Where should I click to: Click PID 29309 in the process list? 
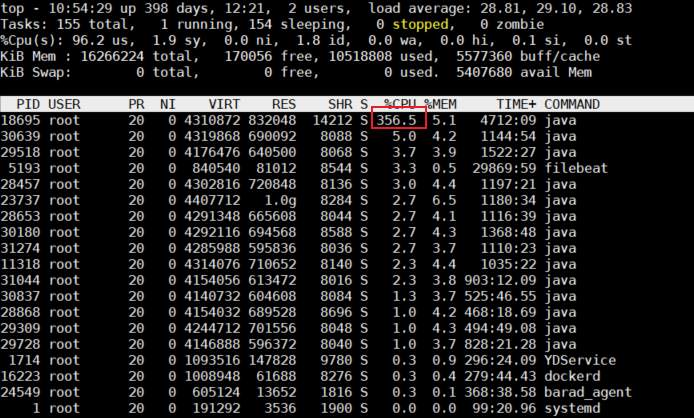[x=20, y=328]
